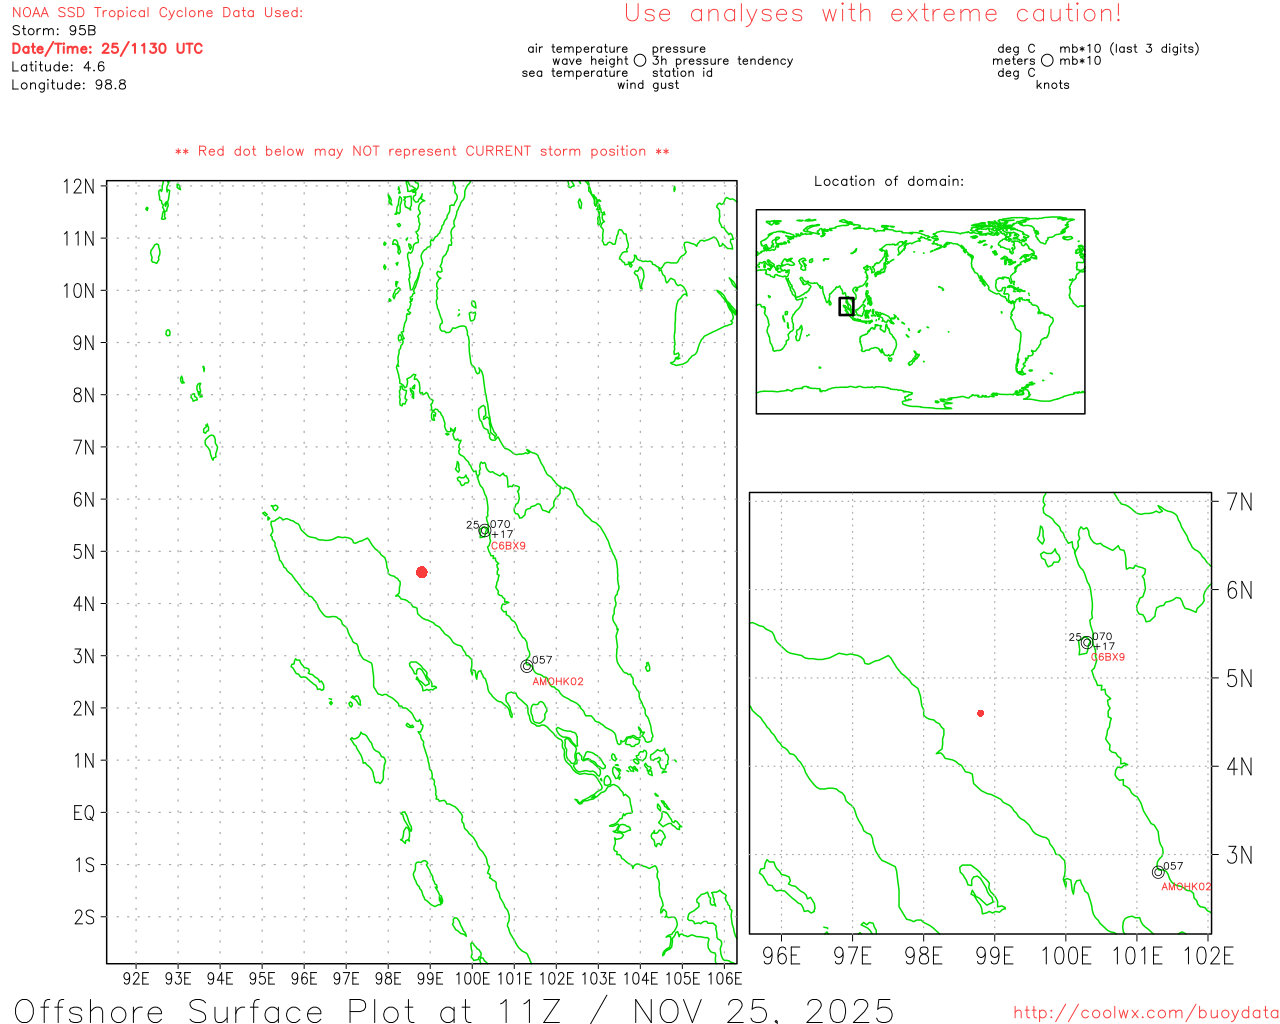Select AMOHK02 station circle in zoomed inset map
This screenshot has width=1280, height=1024.
(x=1158, y=872)
